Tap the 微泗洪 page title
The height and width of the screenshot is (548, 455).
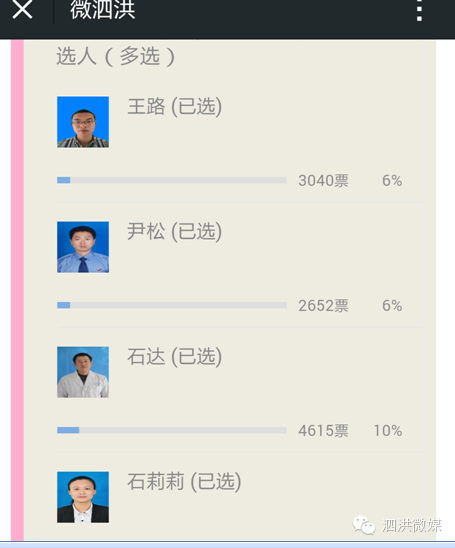point(102,9)
